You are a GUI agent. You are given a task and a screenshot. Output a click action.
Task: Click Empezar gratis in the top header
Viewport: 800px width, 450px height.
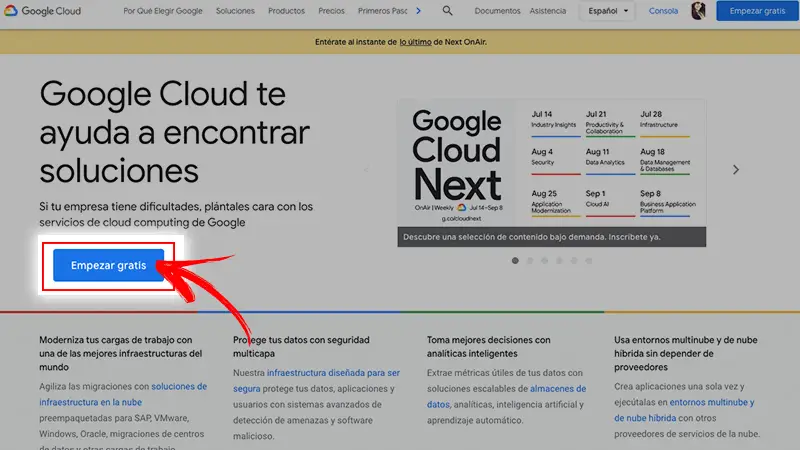pyautogui.click(x=757, y=11)
